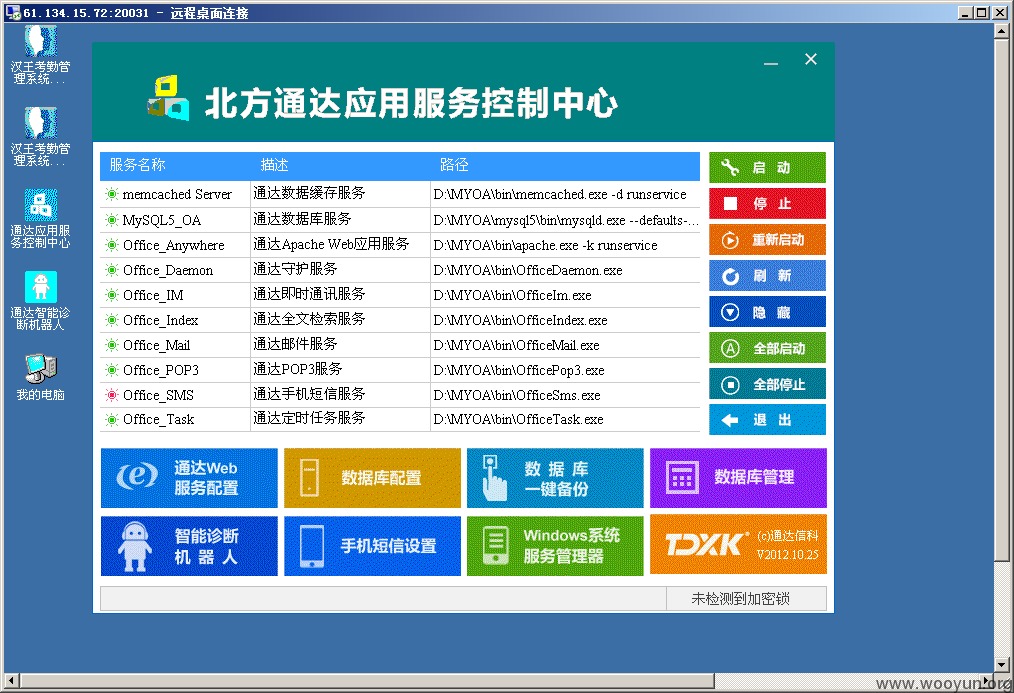Viewport: 1014px width, 693px height.
Task: Click the 服务名称 column header
Action: pos(137,165)
